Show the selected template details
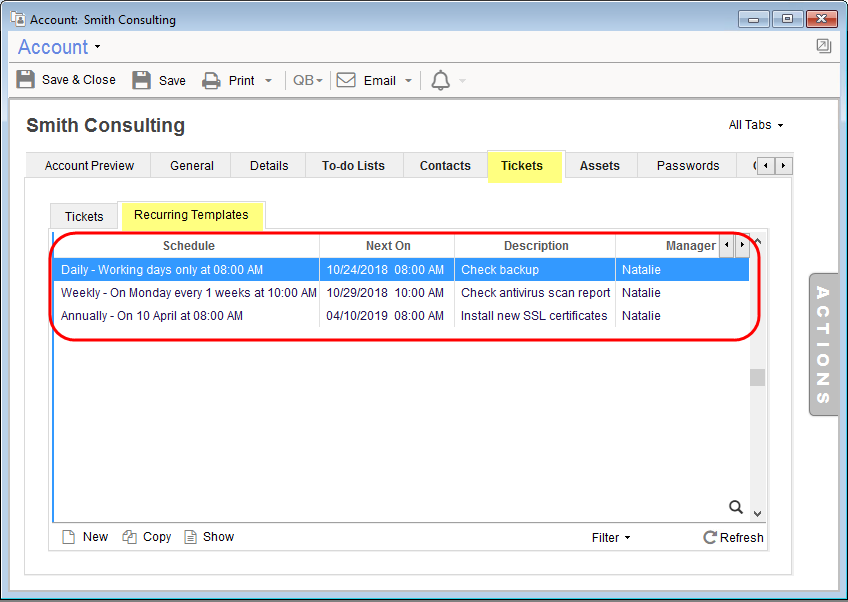This screenshot has height=602, width=848. click(208, 537)
